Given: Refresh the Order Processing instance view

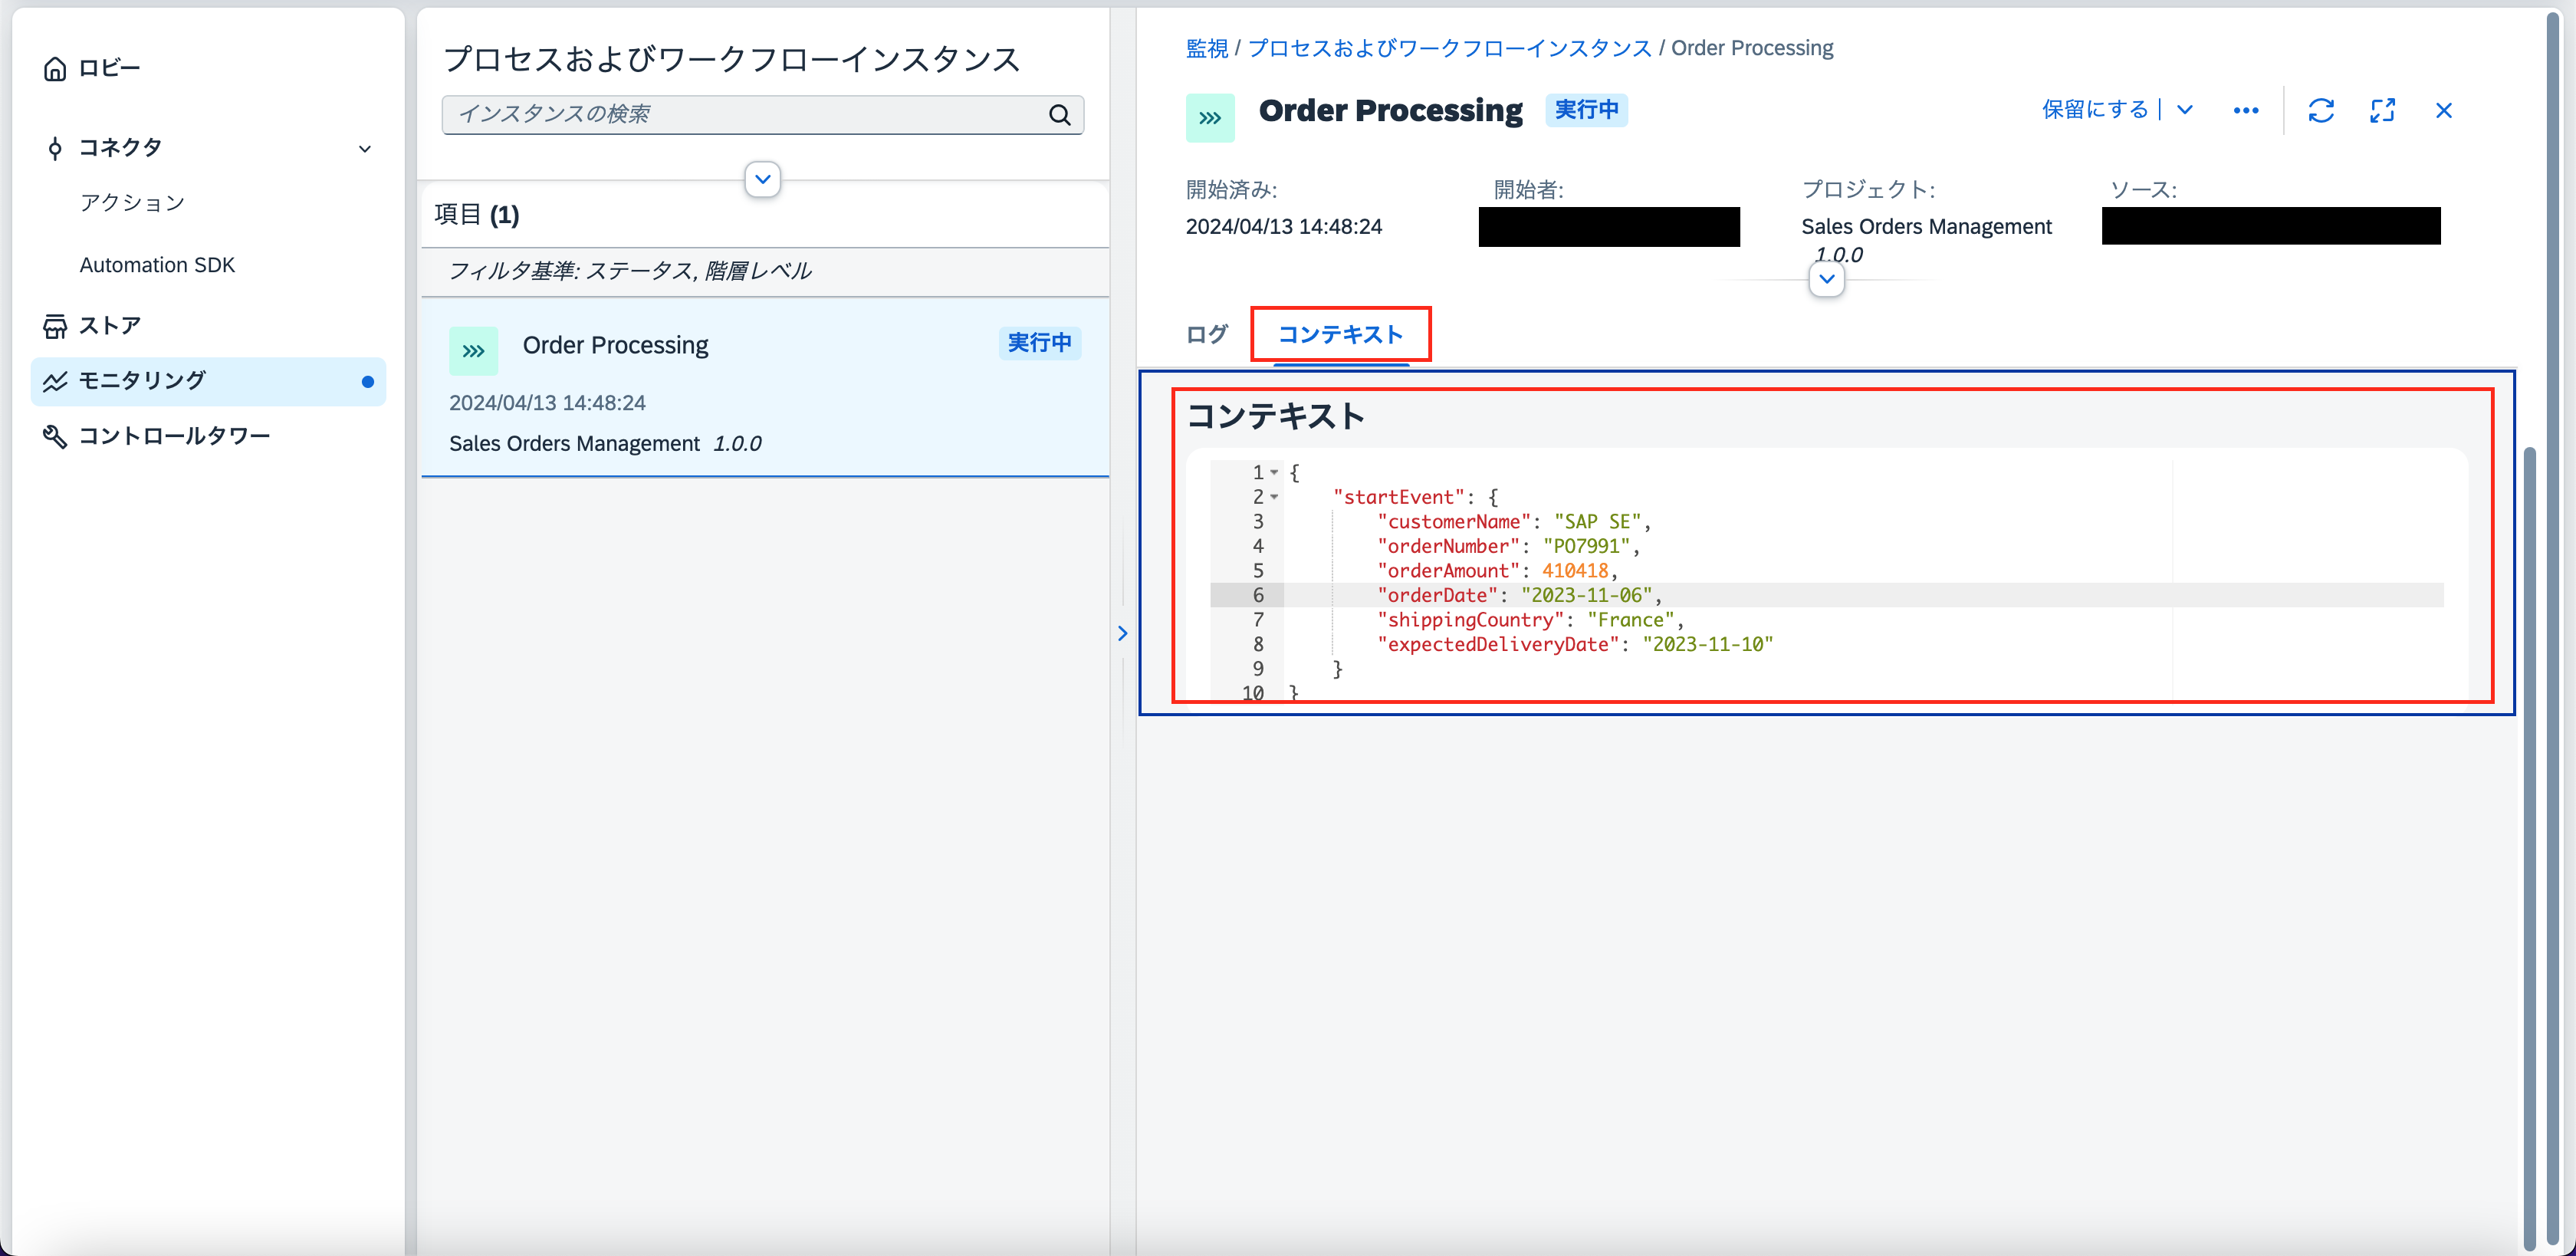Looking at the screenshot, I should (2322, 110).
